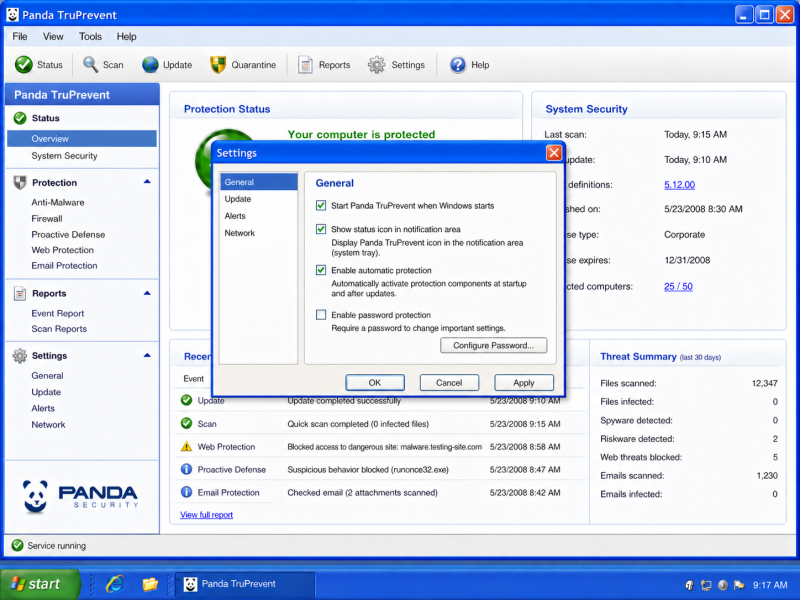Viewport: 800px width, 600px height.
Task: Select Network in Settings dialog list
Action: click(259, 233)
